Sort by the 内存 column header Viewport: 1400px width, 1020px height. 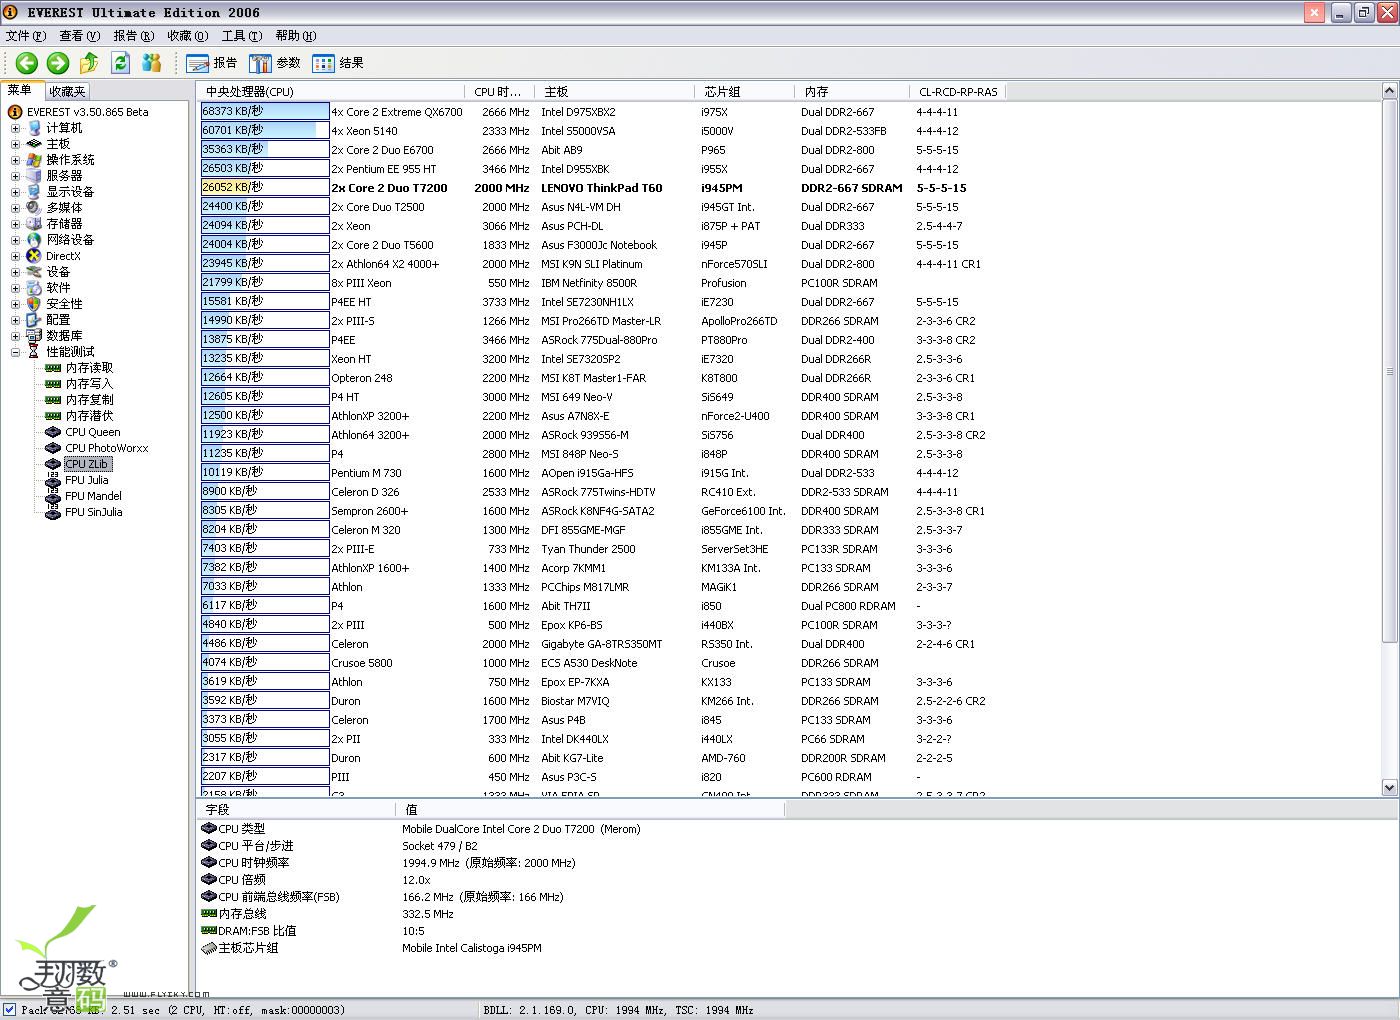[x=851, y=91]
